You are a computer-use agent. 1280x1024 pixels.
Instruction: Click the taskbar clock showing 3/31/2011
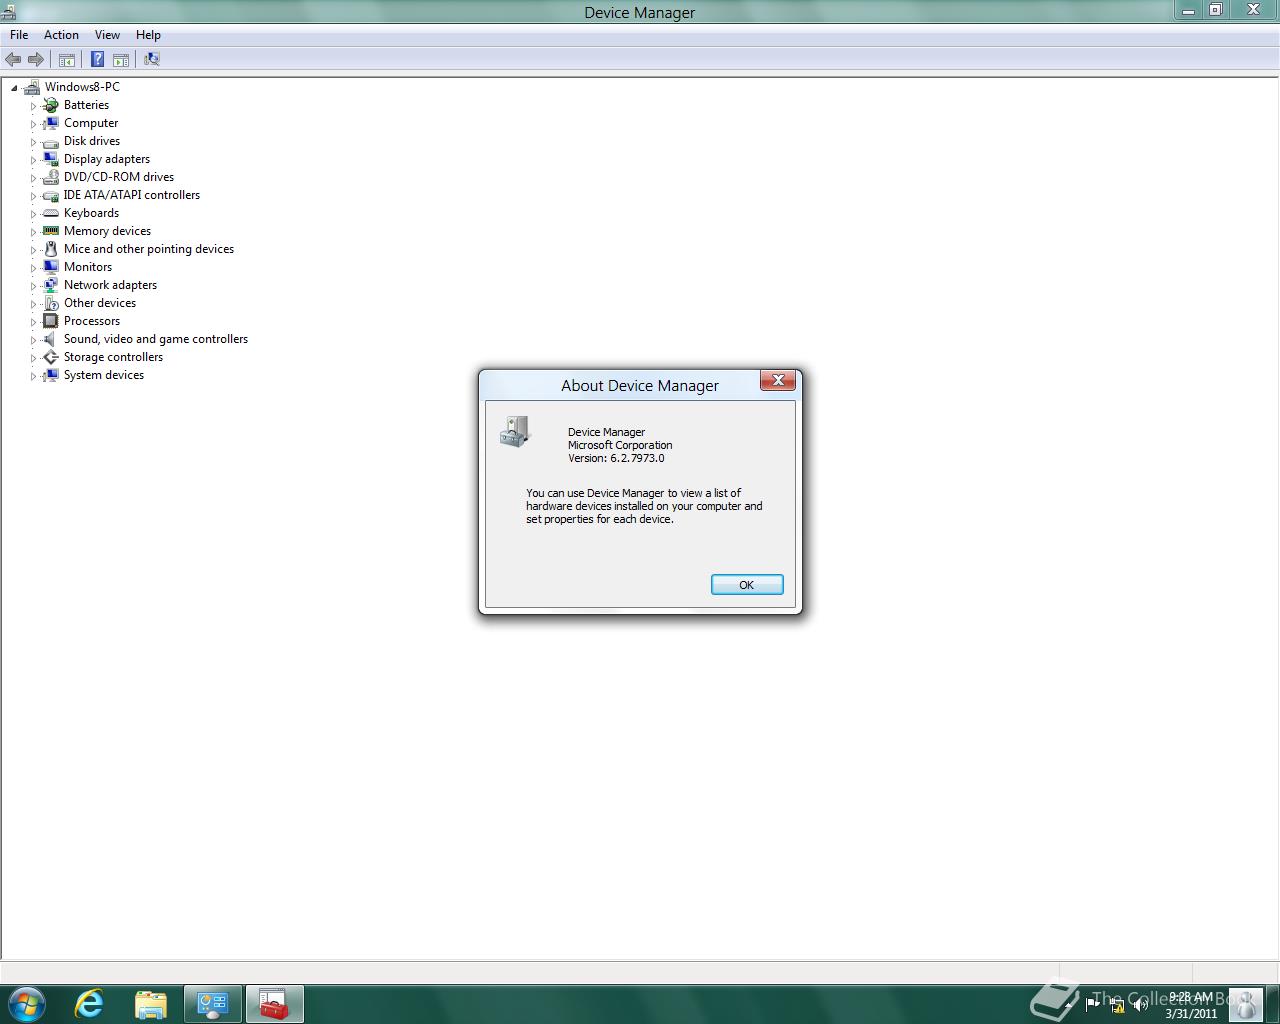(x=1191, y=1005)
